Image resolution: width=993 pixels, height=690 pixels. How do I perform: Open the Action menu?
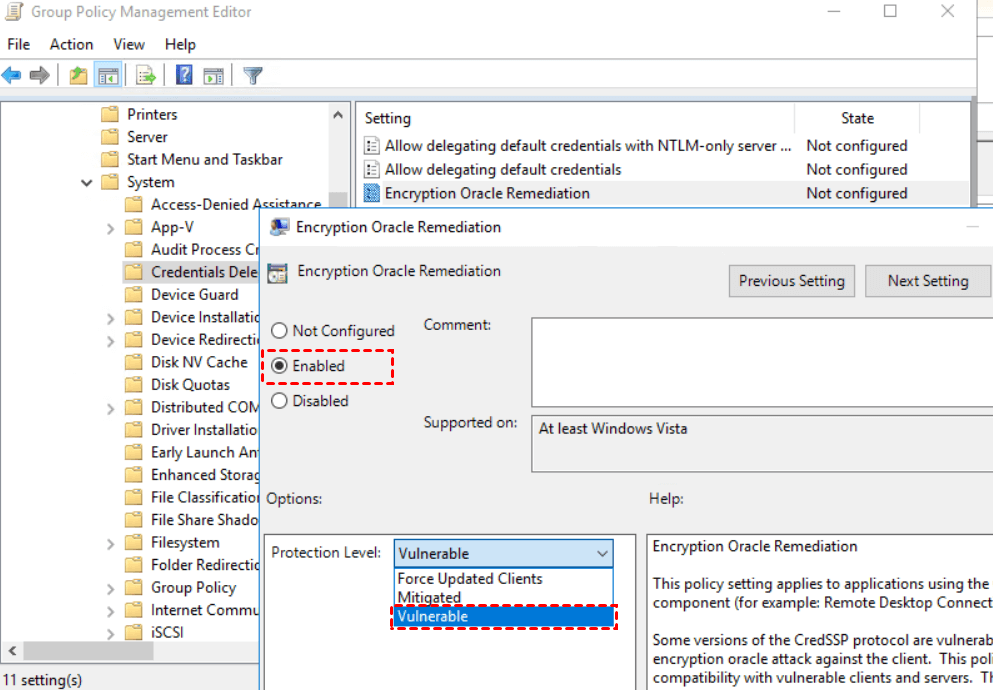point(71,44)
